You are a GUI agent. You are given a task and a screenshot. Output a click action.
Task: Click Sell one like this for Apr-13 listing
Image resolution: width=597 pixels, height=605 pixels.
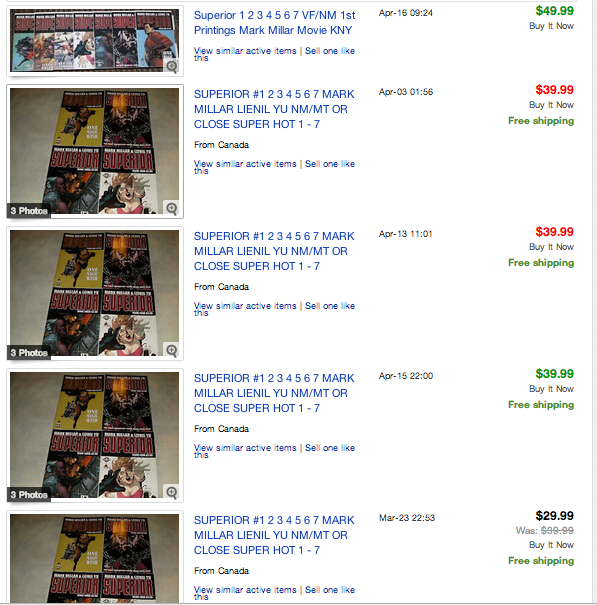point(330,306)
